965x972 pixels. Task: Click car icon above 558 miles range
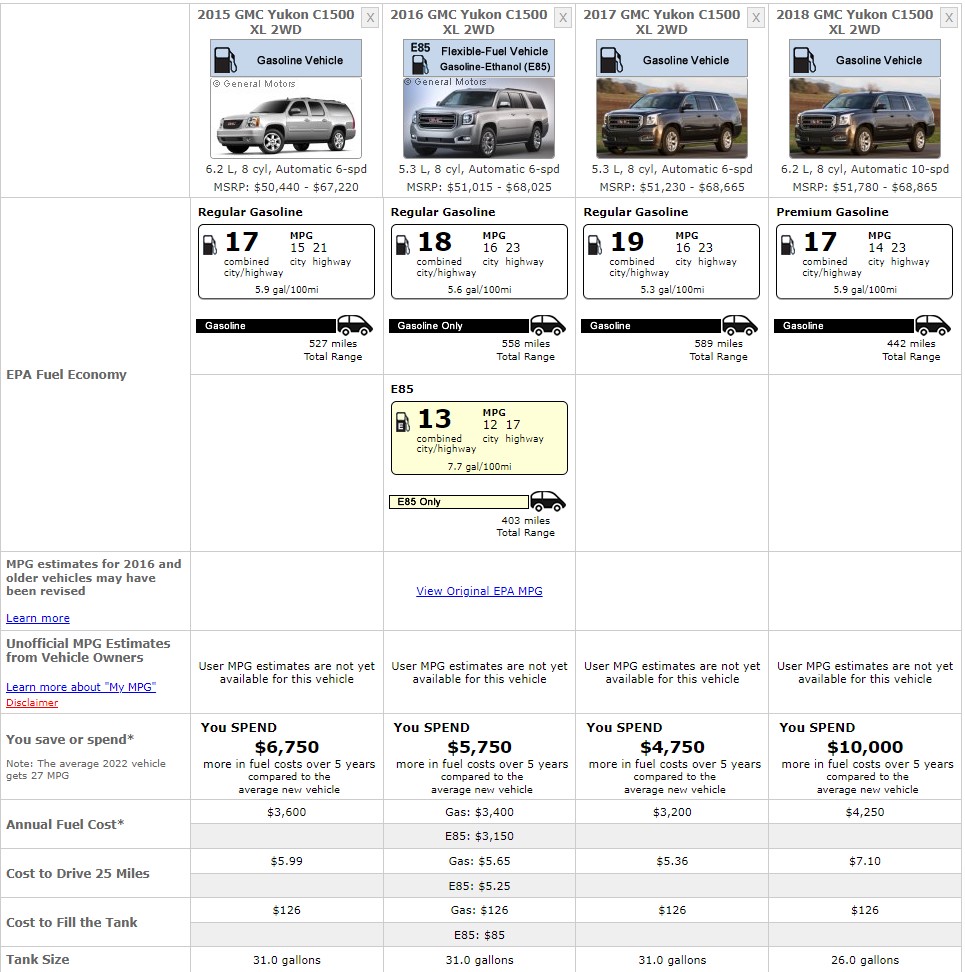548,325
